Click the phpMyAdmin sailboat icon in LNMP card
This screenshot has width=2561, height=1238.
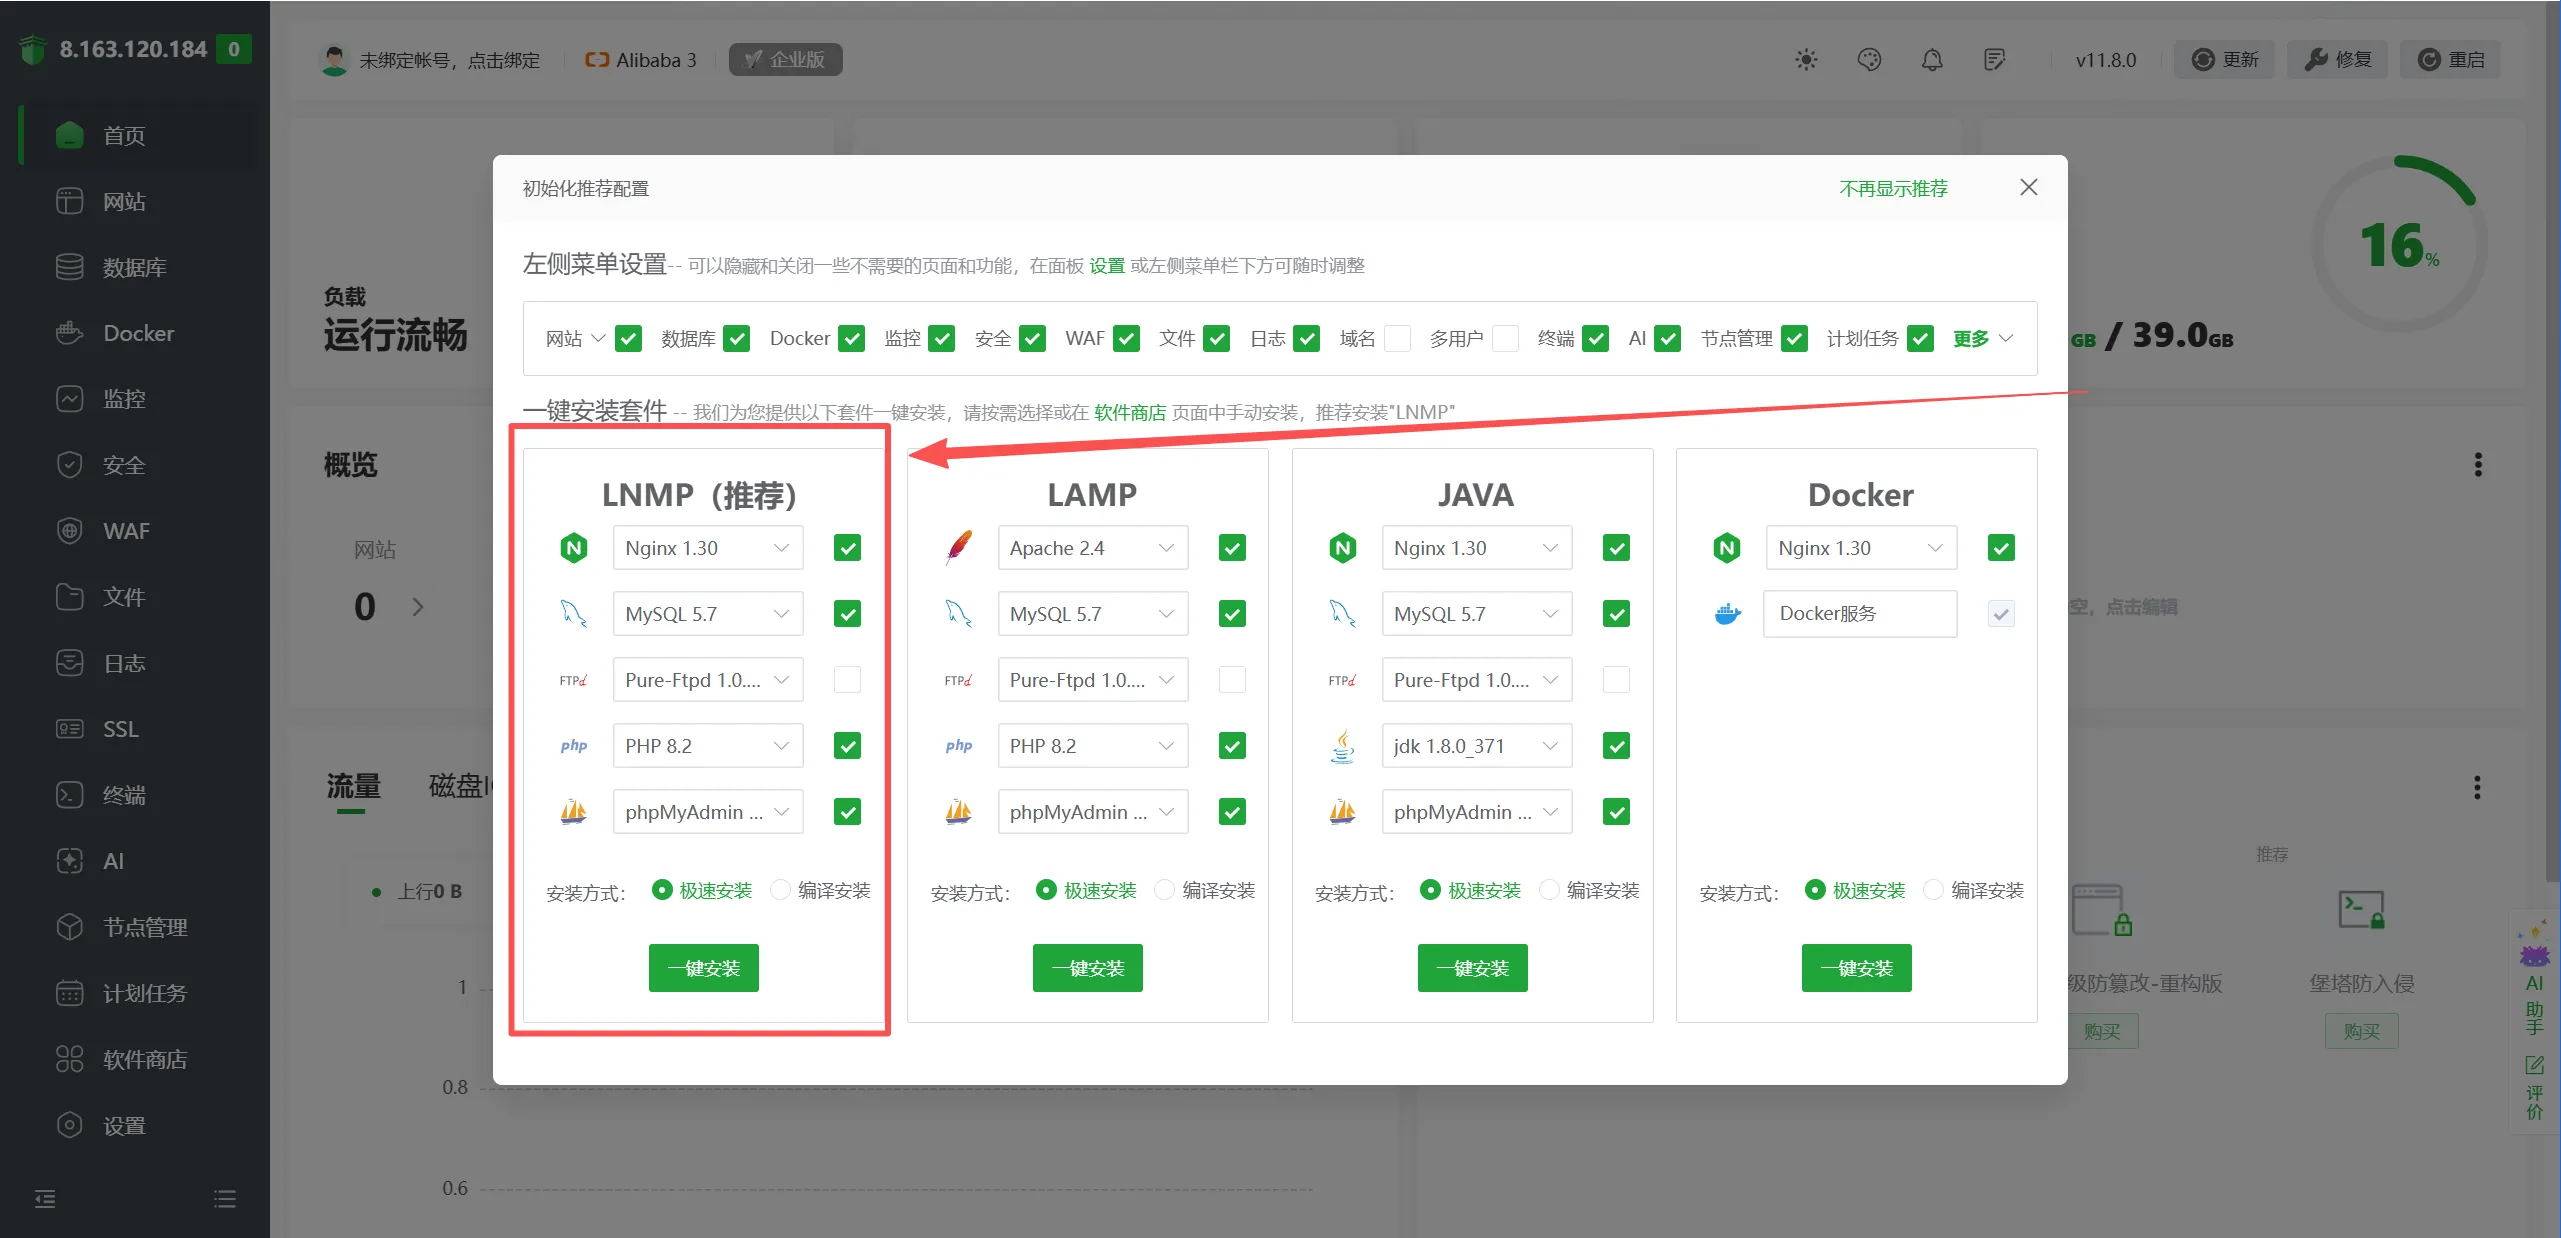[574, 812]
